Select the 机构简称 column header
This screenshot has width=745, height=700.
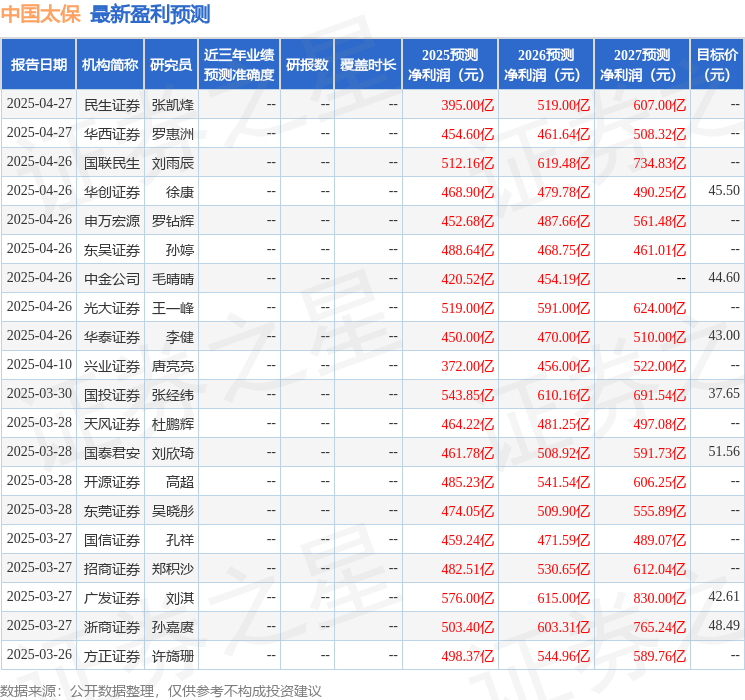click(x=110, y=65)
